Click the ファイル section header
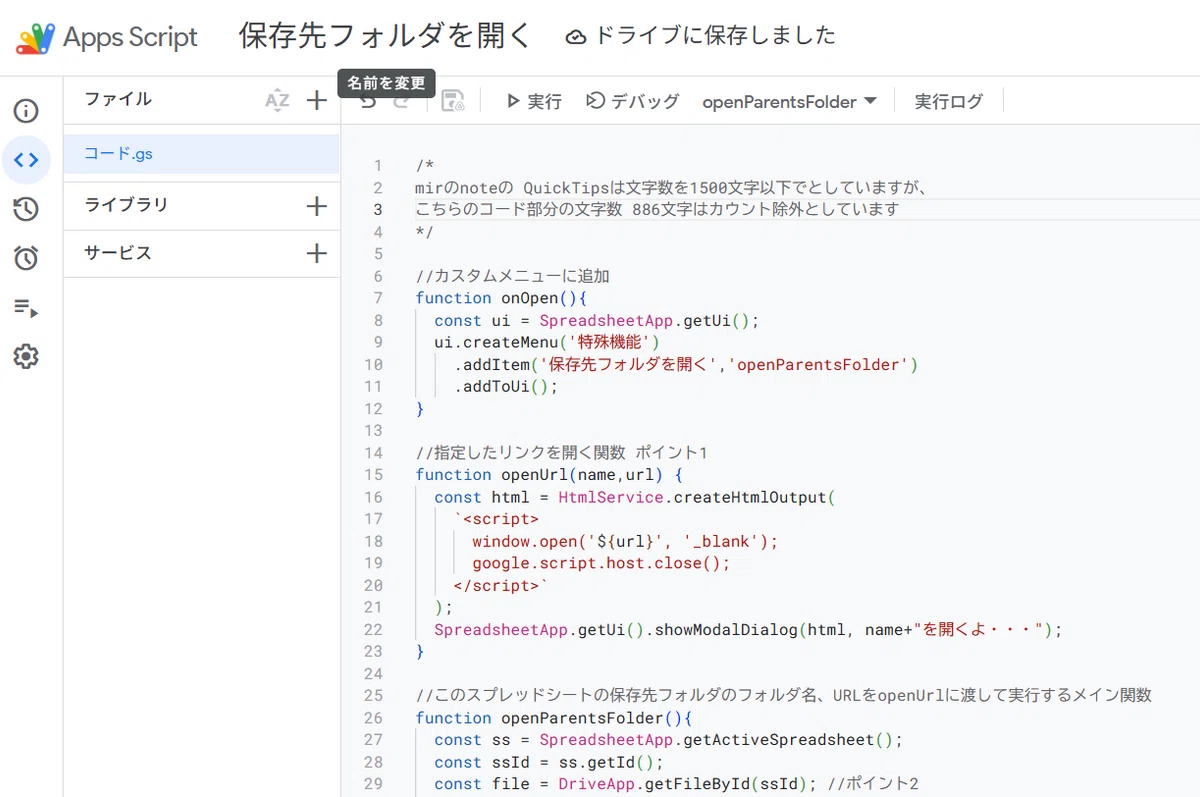Image resolution: width=1200 pixels, height=797 pixels. pyautogui.click(x=118, y=99)
